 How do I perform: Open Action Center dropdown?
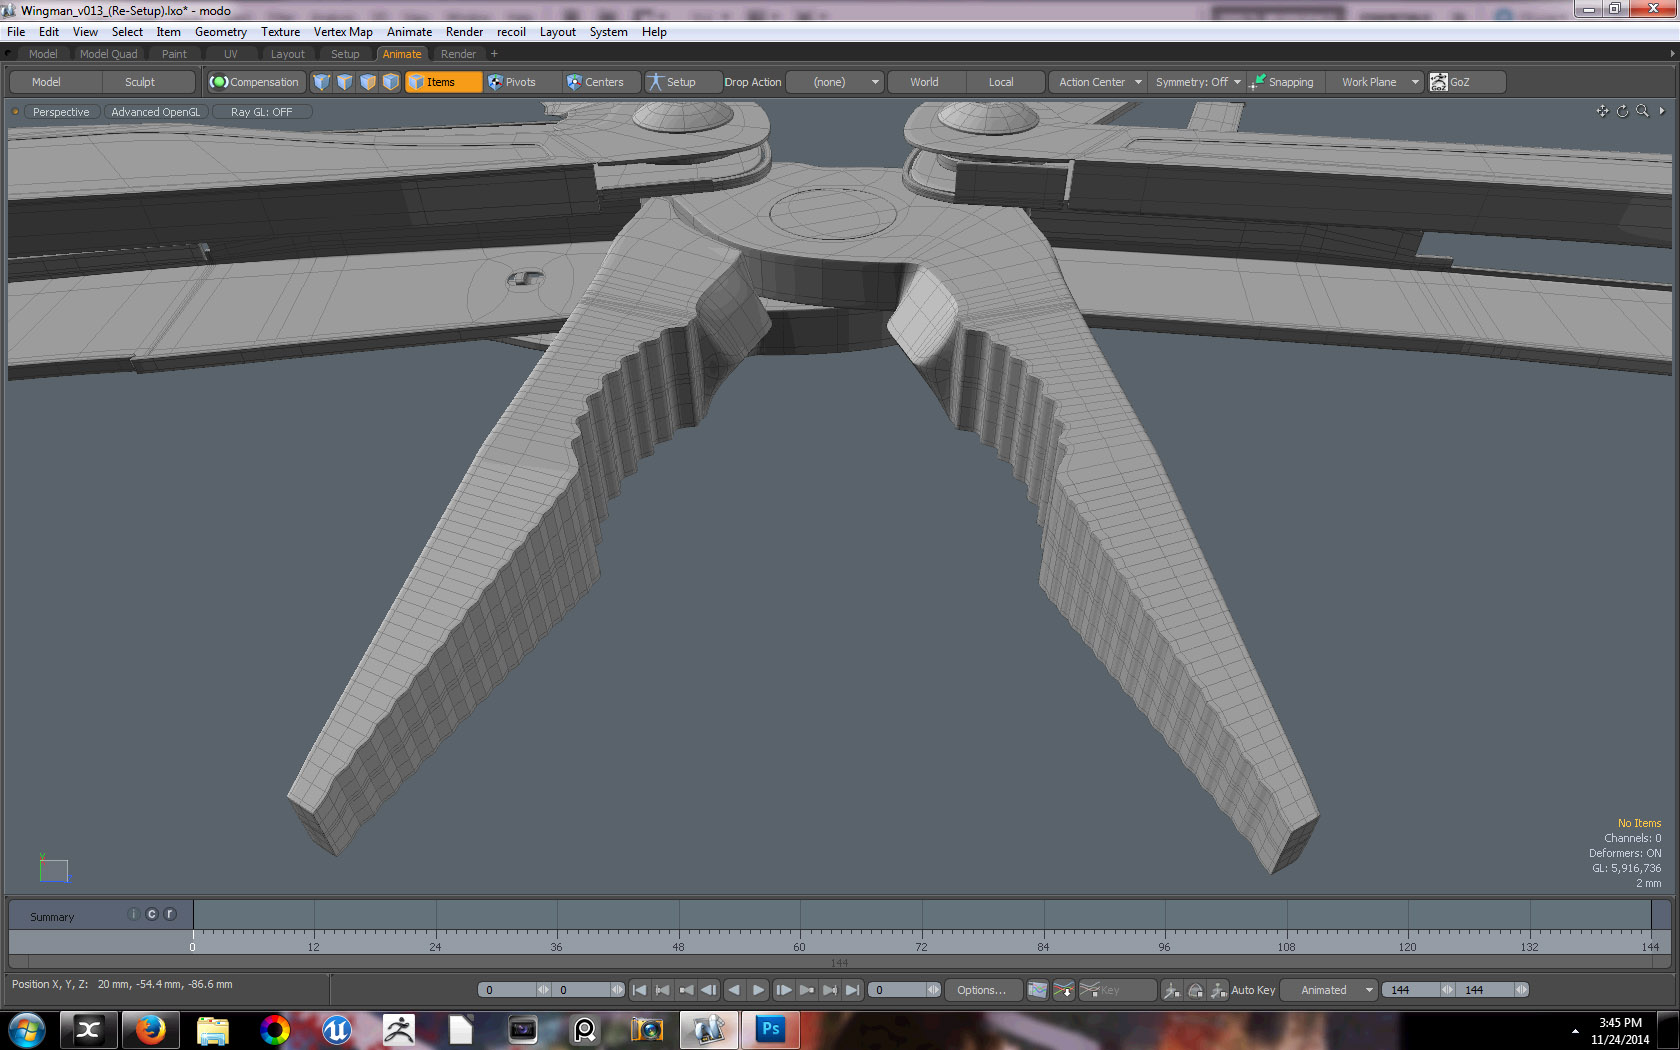(1098, 82)
